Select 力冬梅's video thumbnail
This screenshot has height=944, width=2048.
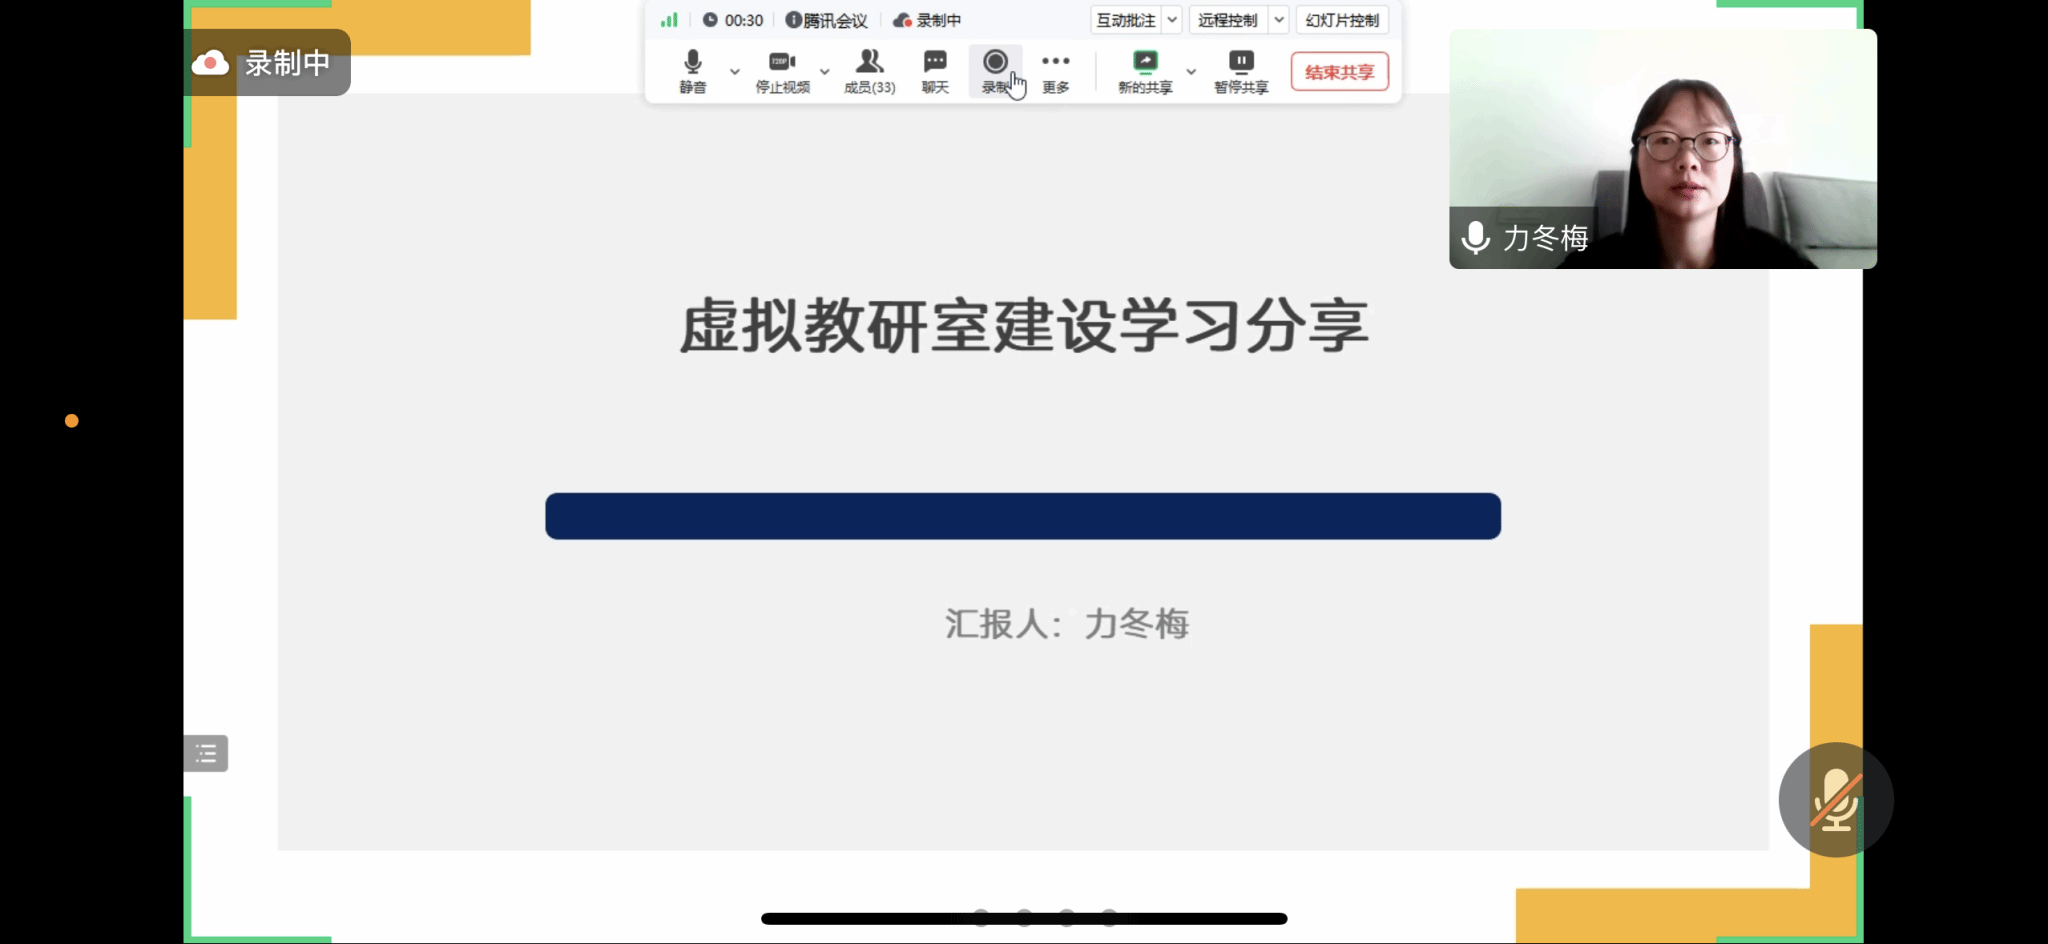(x=1662, y=148)
